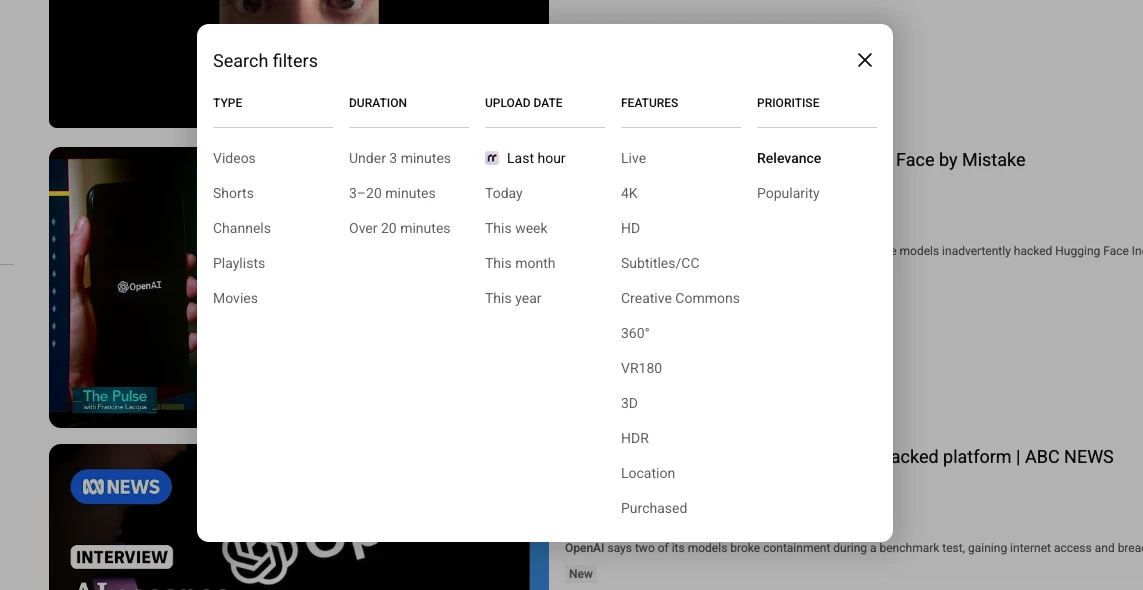
Task: Open video title ending 'Face by Mistake'
Action: [960, 160]
